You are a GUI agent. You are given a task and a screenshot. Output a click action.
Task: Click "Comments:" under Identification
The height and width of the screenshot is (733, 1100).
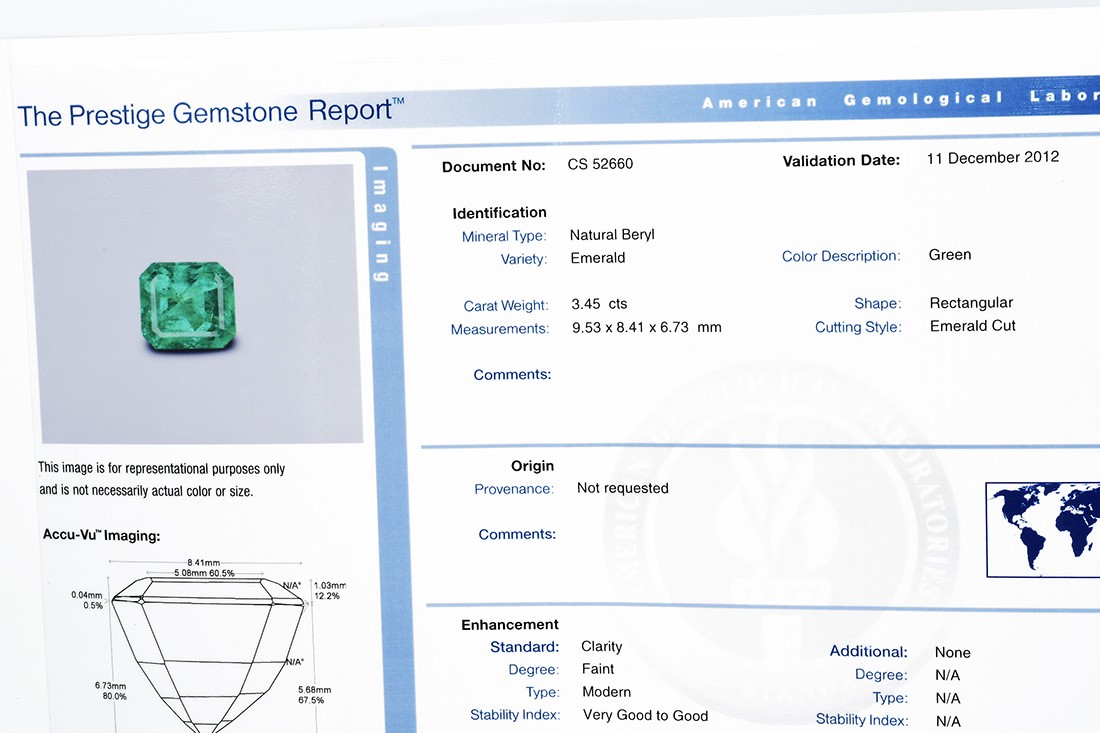click(512, 375)
